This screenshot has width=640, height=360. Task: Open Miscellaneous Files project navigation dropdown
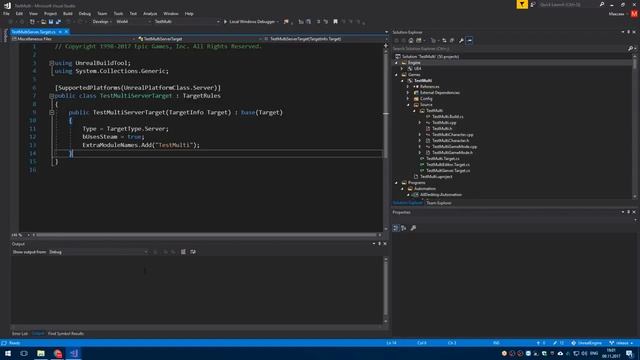coord(73,39)
